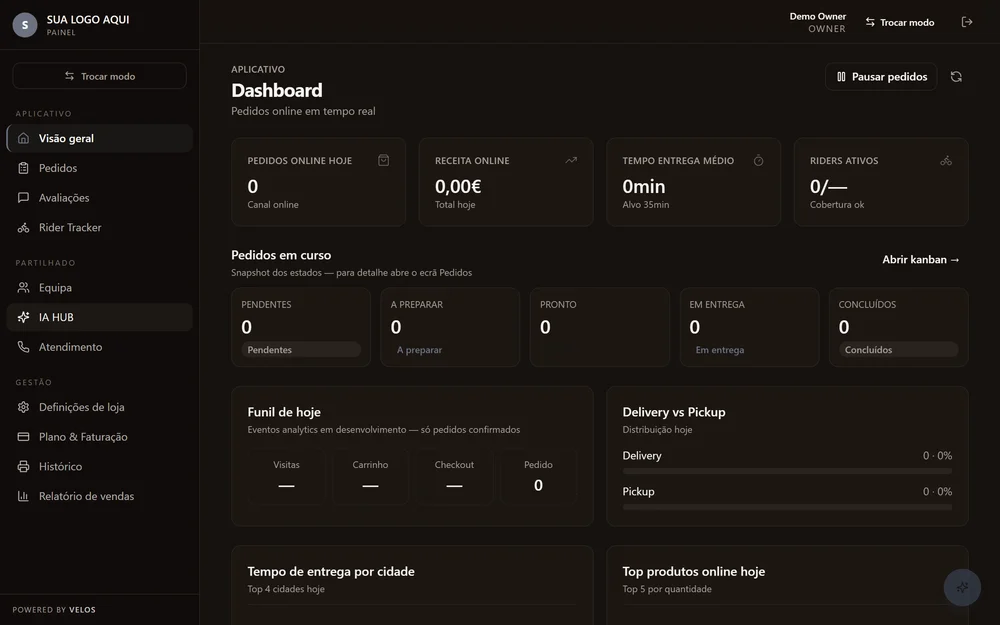Click the phone icon next to Atendimento

24,347
